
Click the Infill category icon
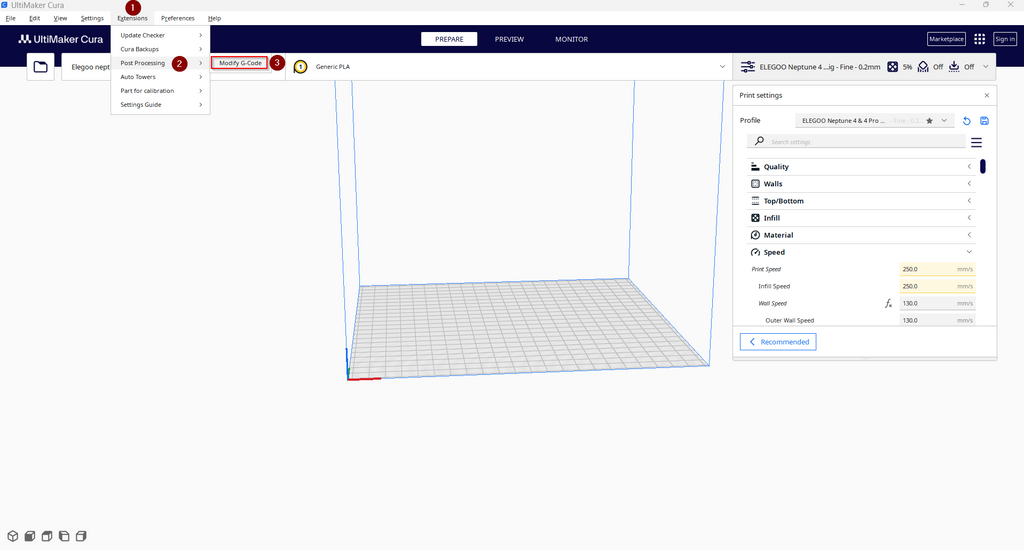pos(755,218)
